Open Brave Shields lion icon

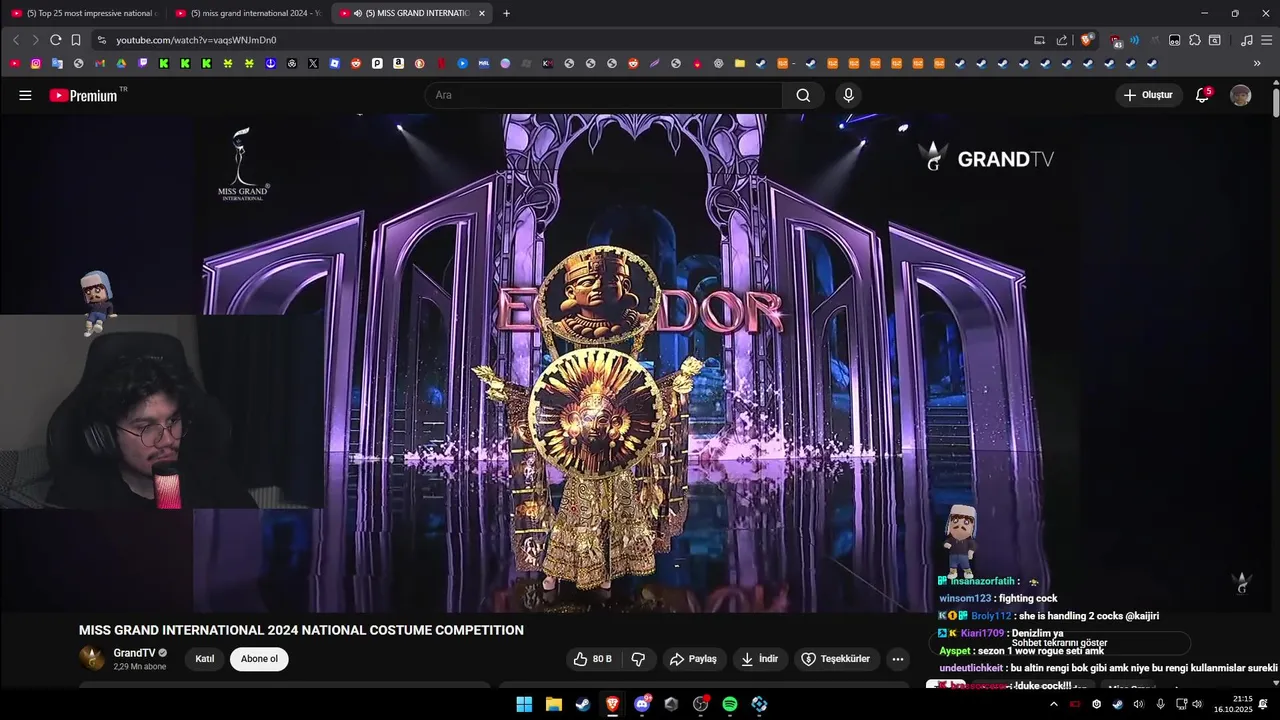tap(1087, 40)
